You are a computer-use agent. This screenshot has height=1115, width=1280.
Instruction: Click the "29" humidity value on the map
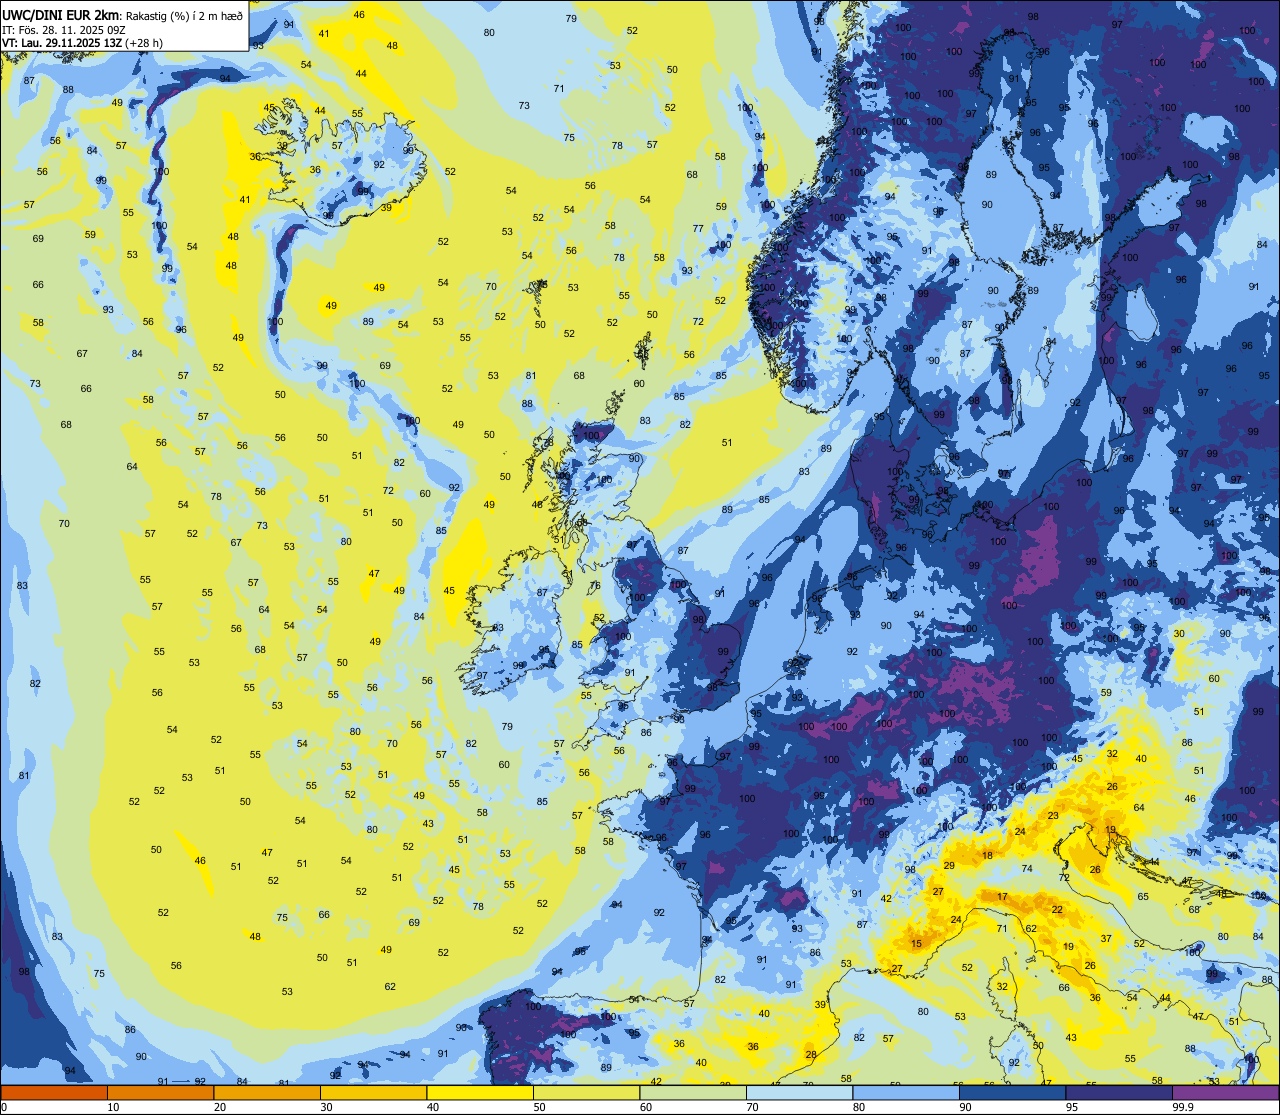(949, 865)
